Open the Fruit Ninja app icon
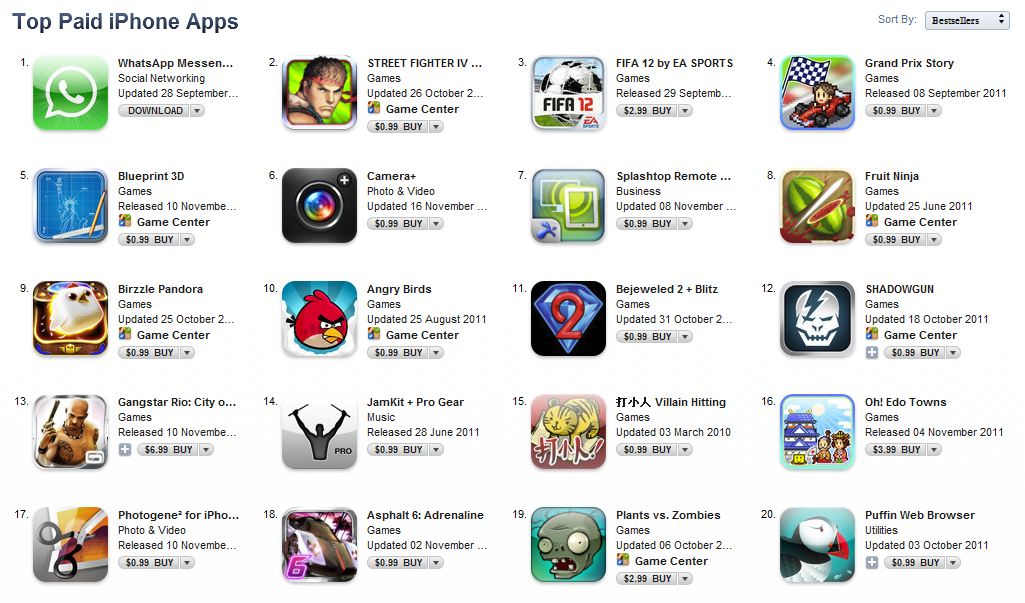The height and width of the screenshot is (603, 1025). pyautogui.click(x=818, y=206)
